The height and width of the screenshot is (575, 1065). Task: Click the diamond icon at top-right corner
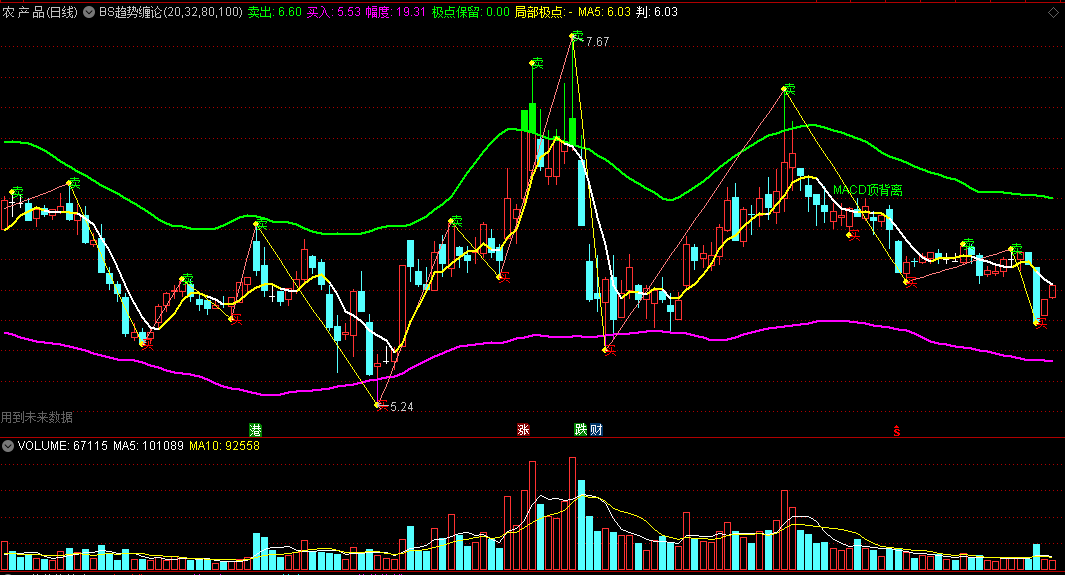pyautogui.click(x=1054, y=12)
